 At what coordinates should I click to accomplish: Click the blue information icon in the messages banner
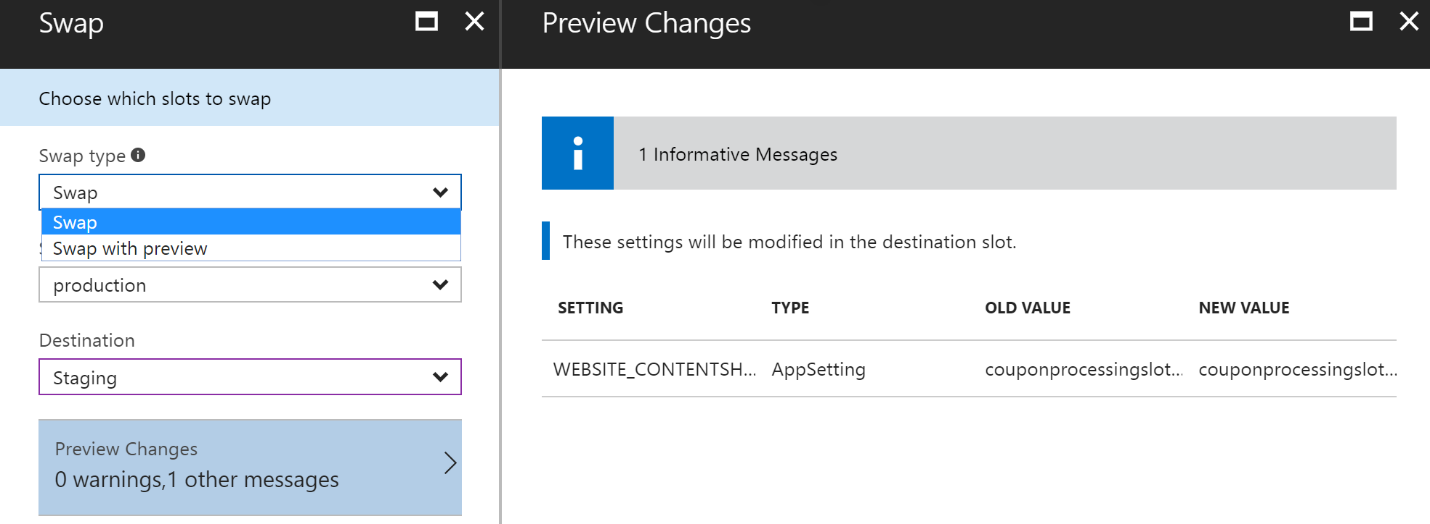577,154
